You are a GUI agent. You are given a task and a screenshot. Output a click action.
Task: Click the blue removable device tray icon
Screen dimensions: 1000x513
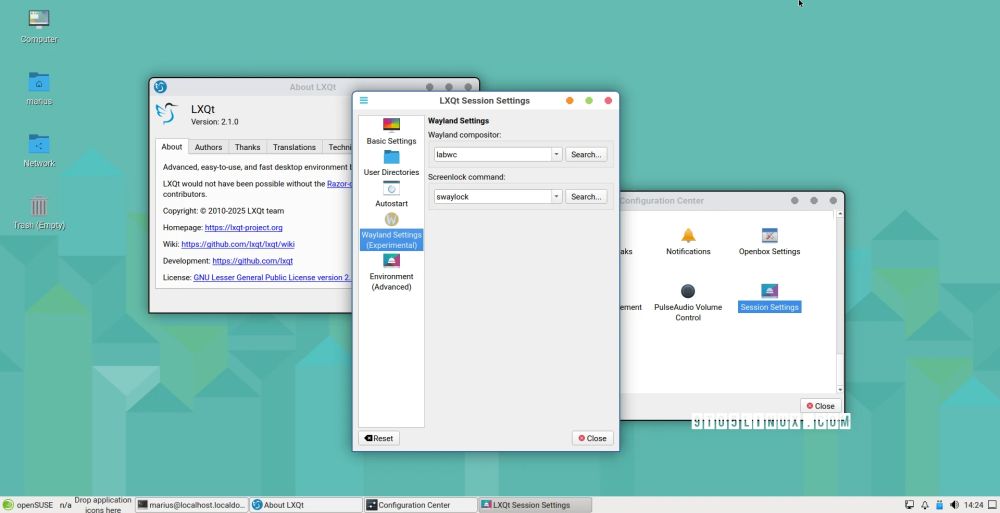click(x=939, y=505)
